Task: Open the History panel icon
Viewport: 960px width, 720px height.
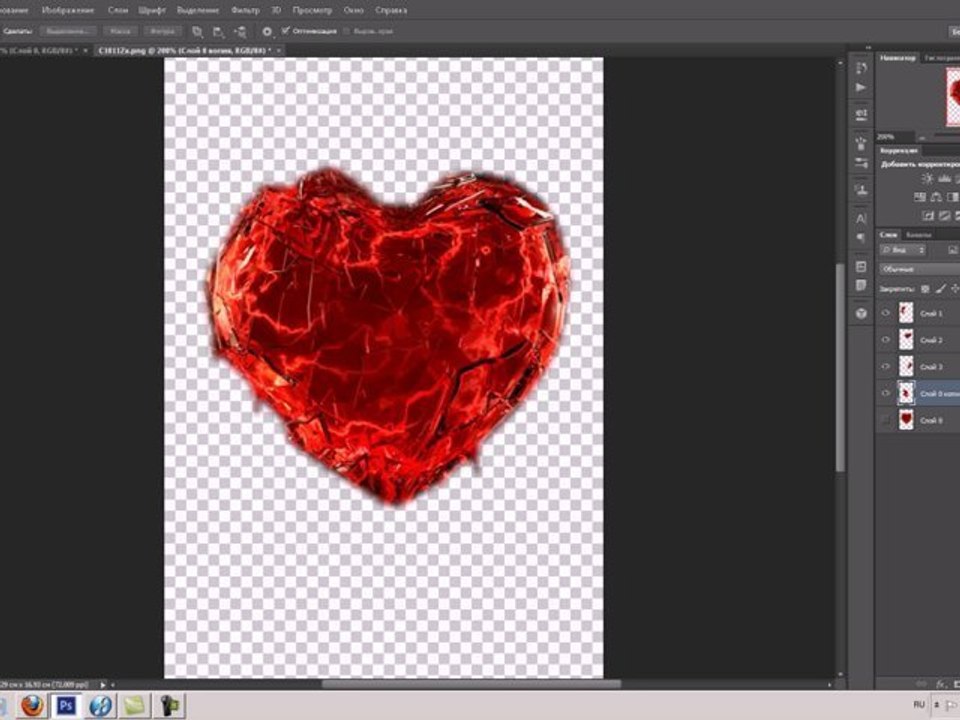Action: point(861,68)
